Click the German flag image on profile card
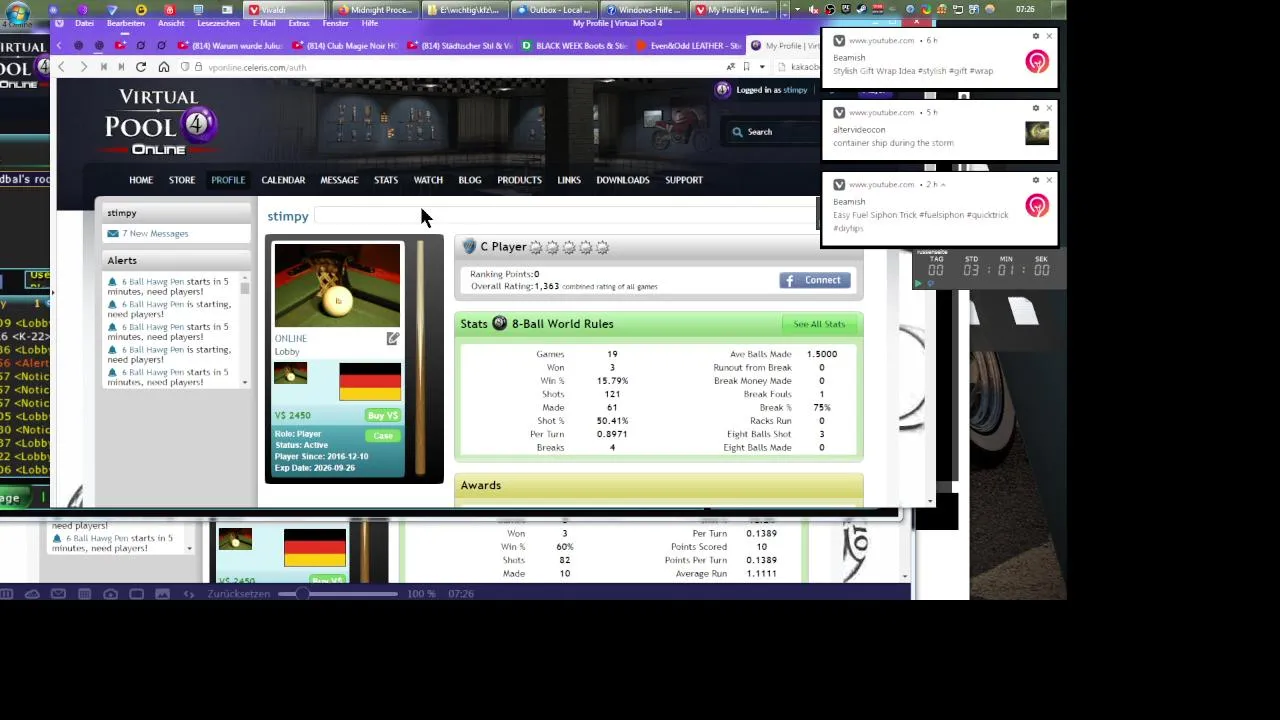 (370, 381)
